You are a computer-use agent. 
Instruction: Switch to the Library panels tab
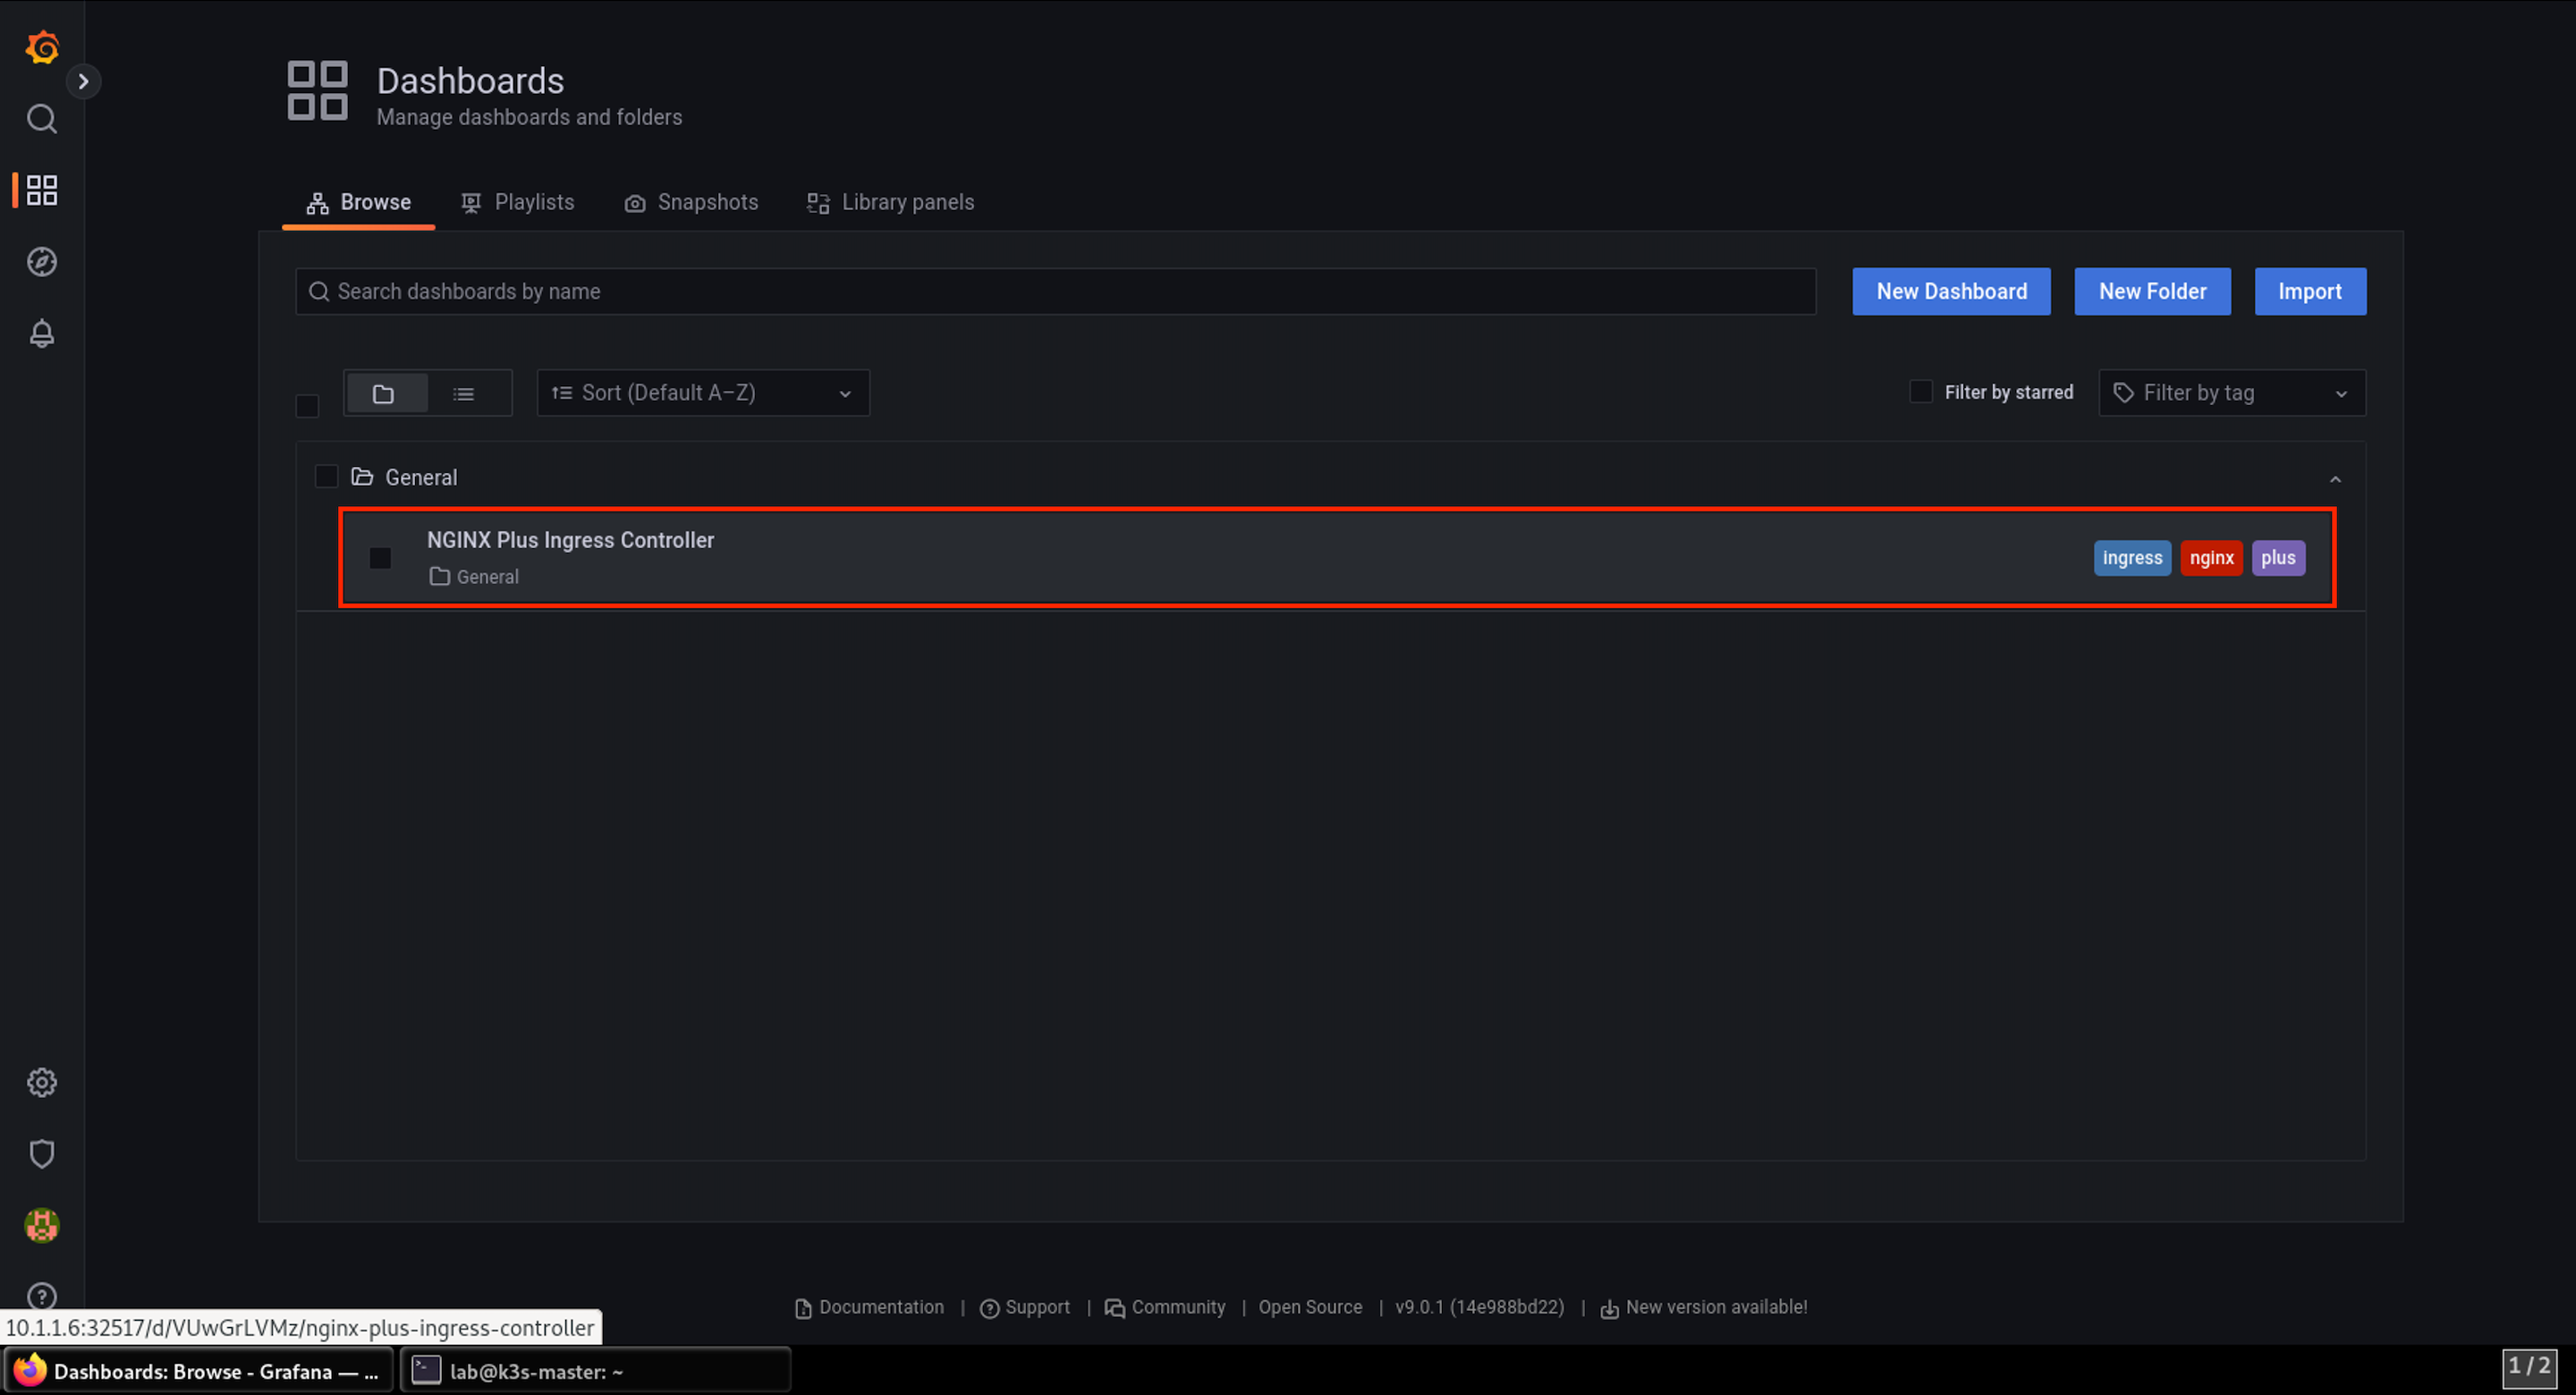pyautogui.click(x=890, y=202)
